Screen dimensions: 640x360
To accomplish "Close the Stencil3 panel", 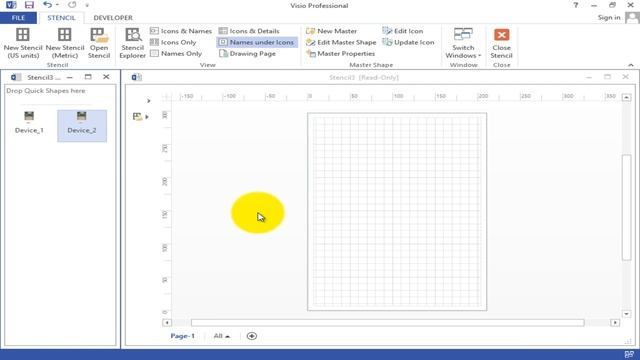I will coord(106,77).
